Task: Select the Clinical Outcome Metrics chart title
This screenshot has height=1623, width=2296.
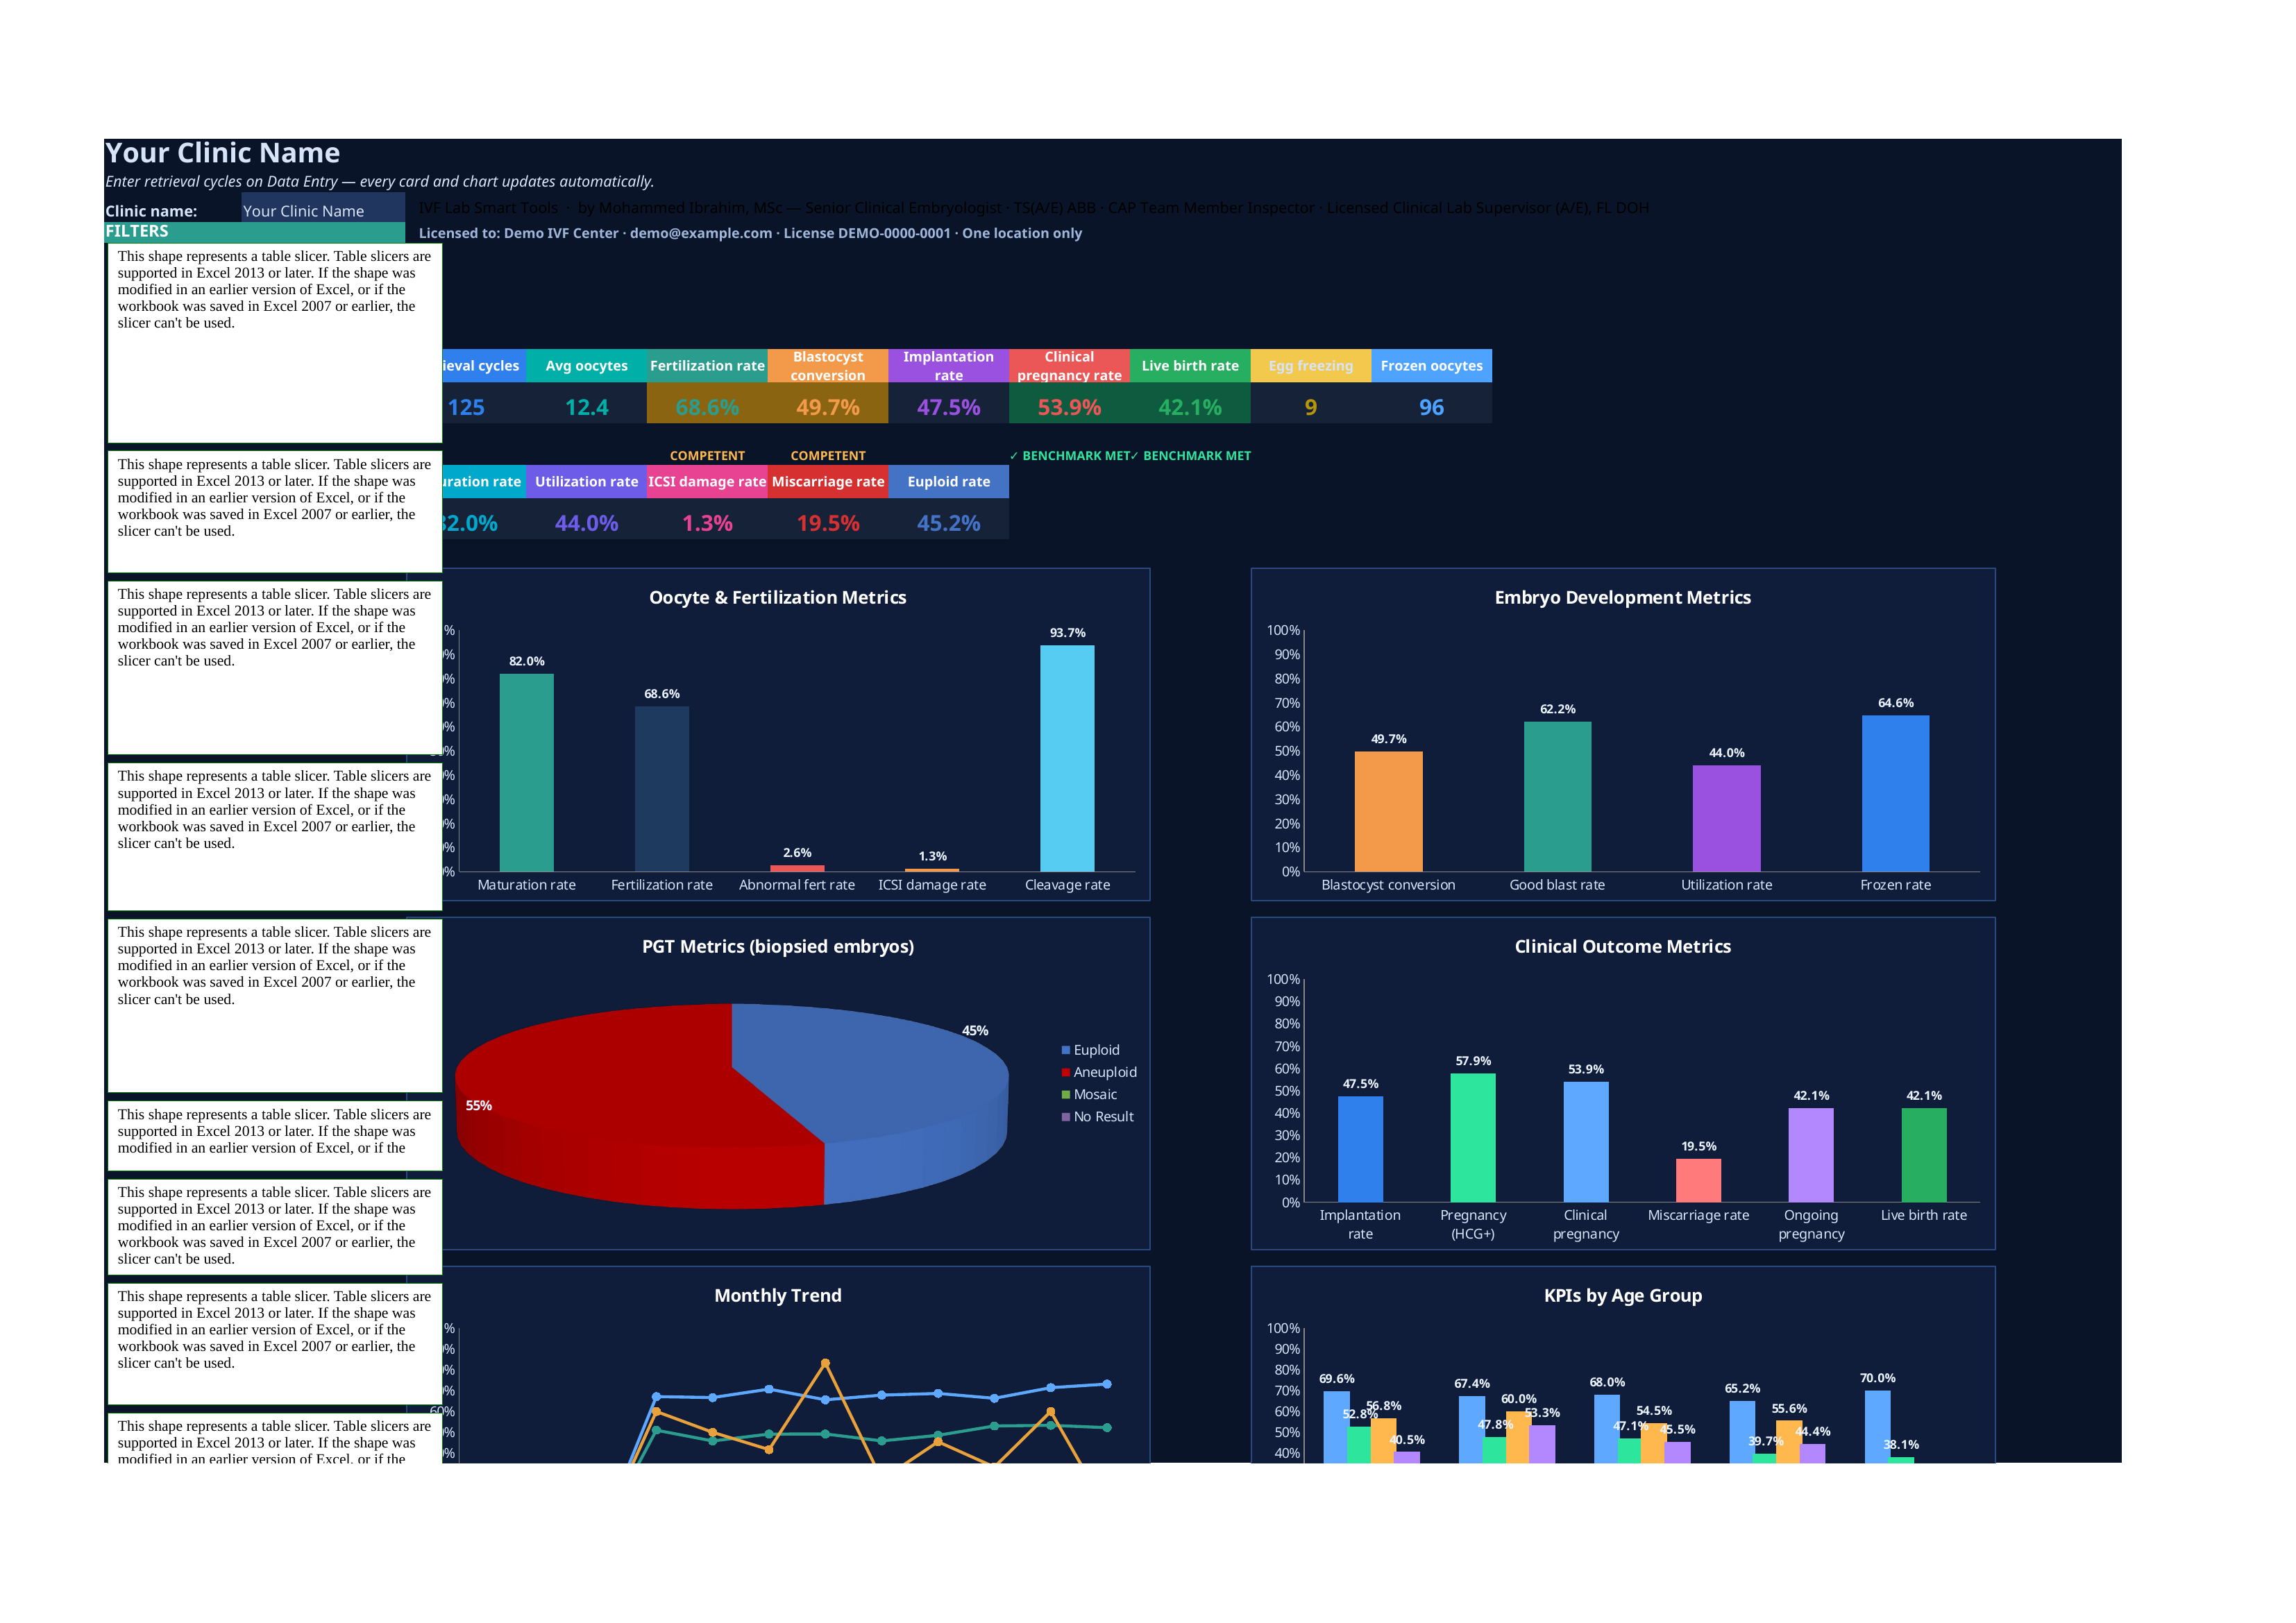Action: coord(1622,946)
